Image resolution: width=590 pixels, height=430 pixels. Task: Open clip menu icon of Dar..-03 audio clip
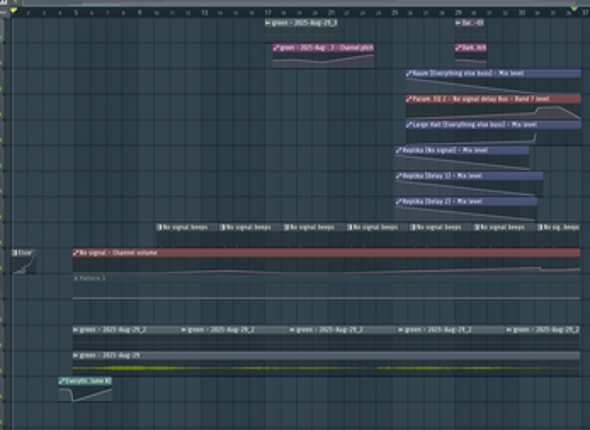tap(458, 23)
